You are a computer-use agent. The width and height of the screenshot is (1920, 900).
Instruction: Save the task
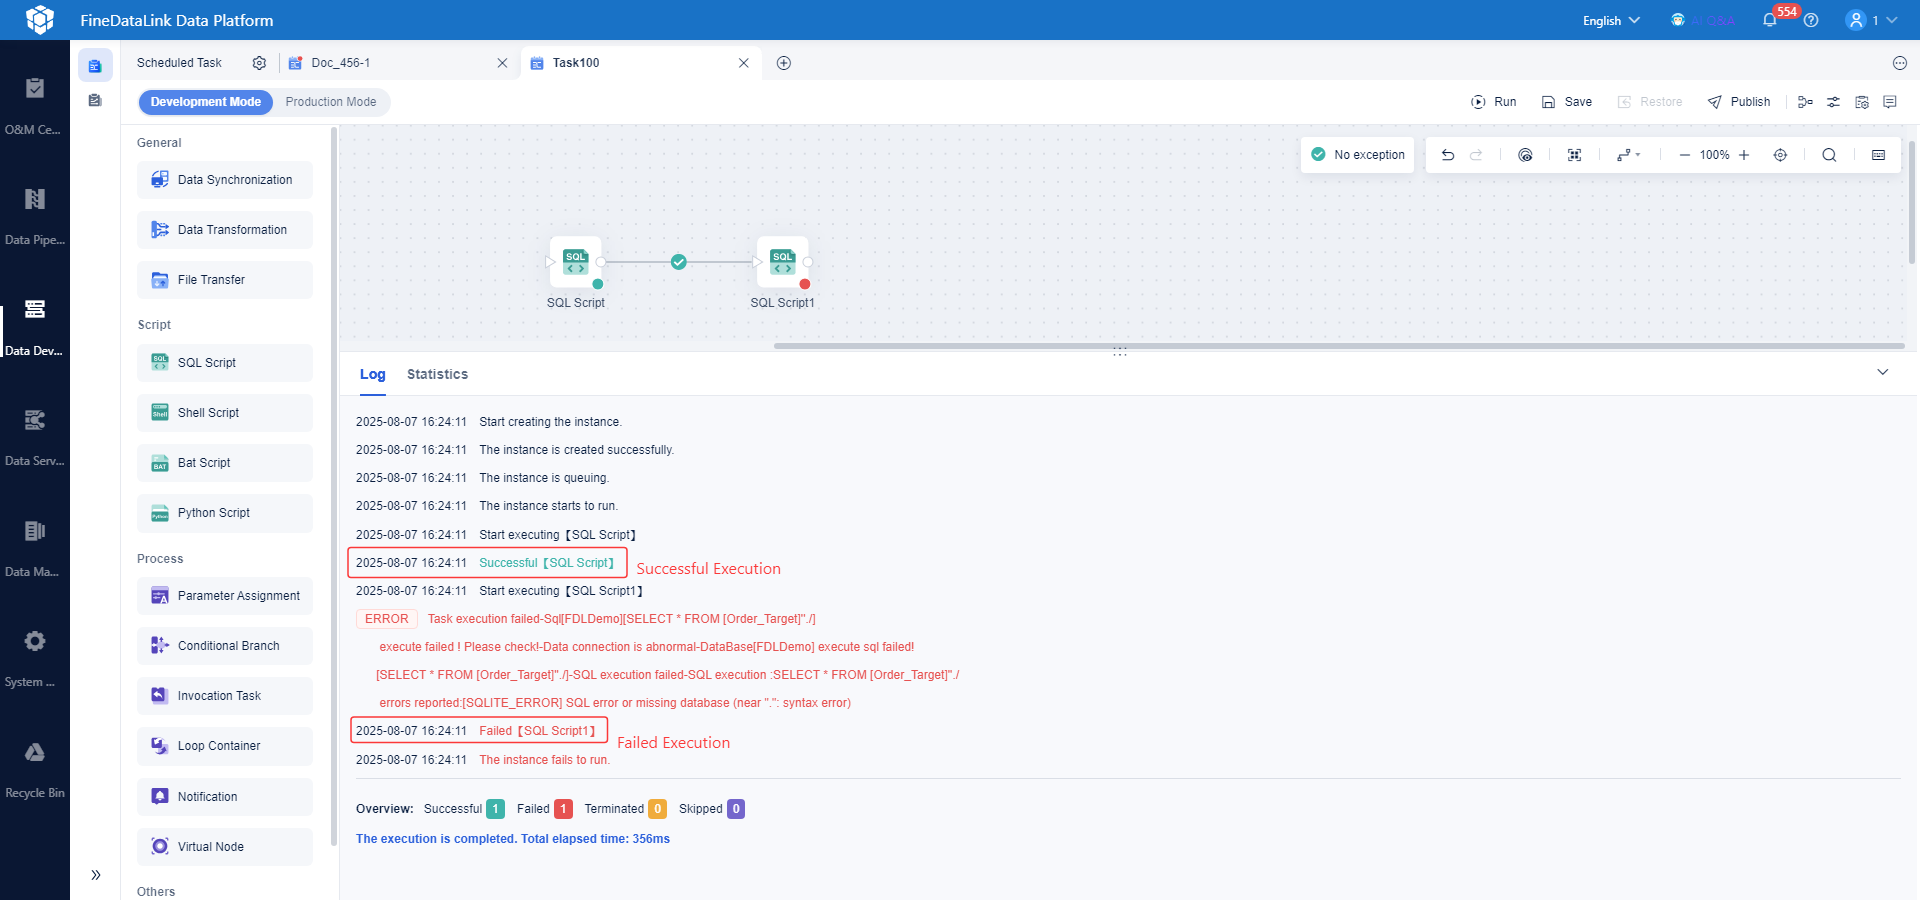point(1567,102)
